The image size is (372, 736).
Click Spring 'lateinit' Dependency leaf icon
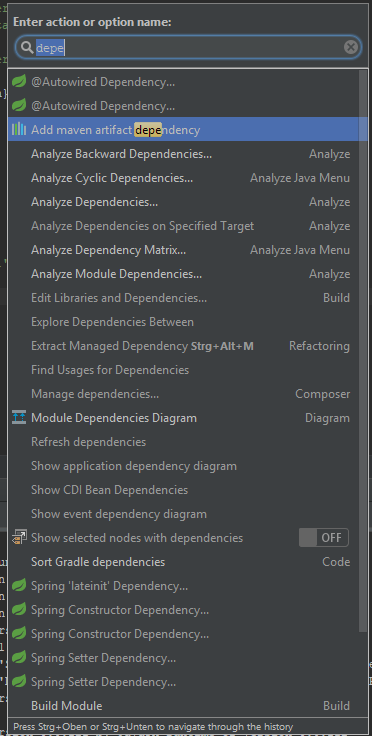tap(19, 586)
